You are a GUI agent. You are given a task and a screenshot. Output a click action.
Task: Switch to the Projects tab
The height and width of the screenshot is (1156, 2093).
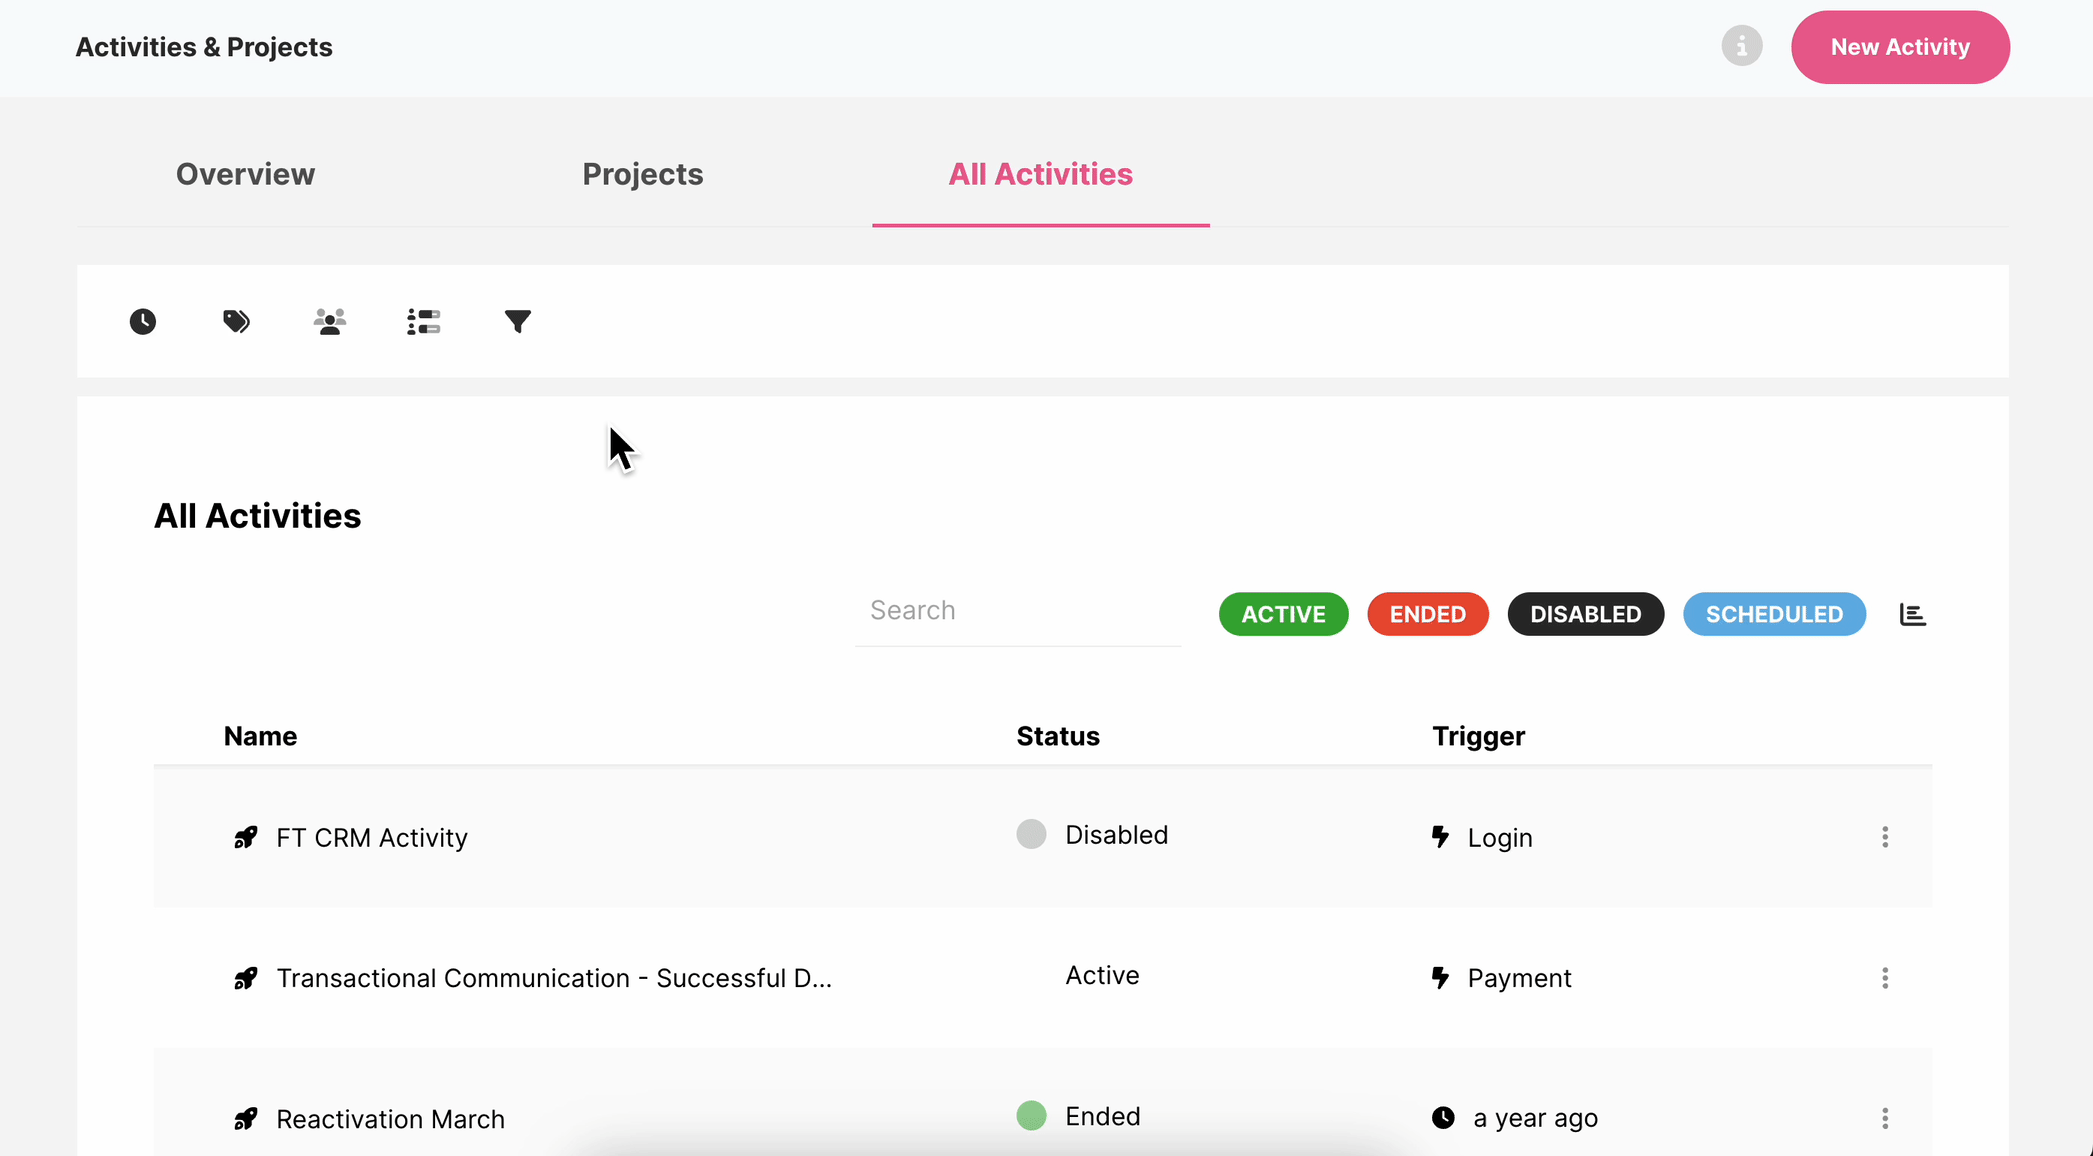click(x=642, y=174)
